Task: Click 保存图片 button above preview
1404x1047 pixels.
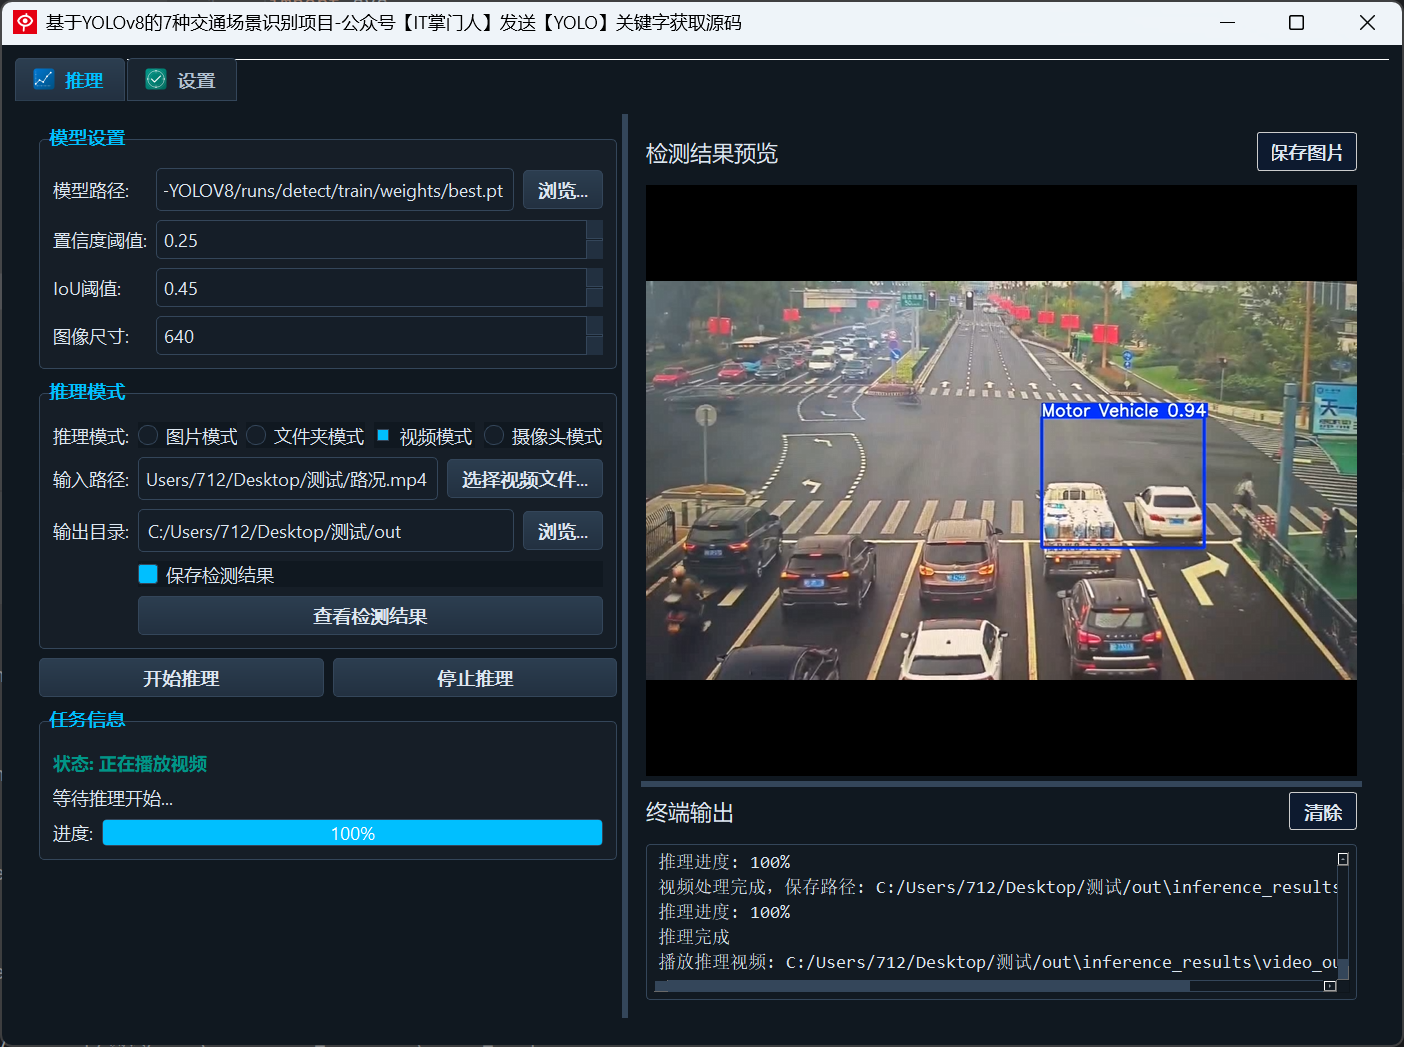Action: tap(1307, 152)
